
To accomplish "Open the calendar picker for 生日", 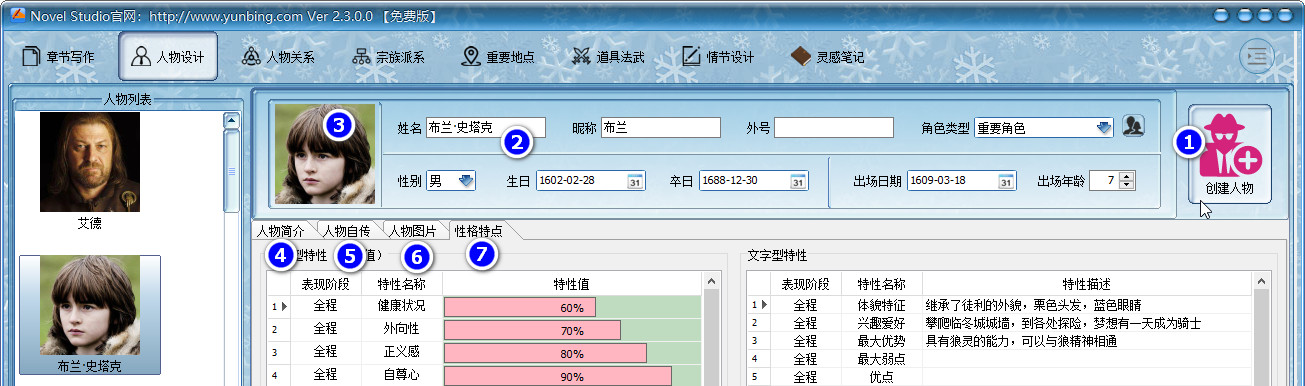I will coord(635,181).
